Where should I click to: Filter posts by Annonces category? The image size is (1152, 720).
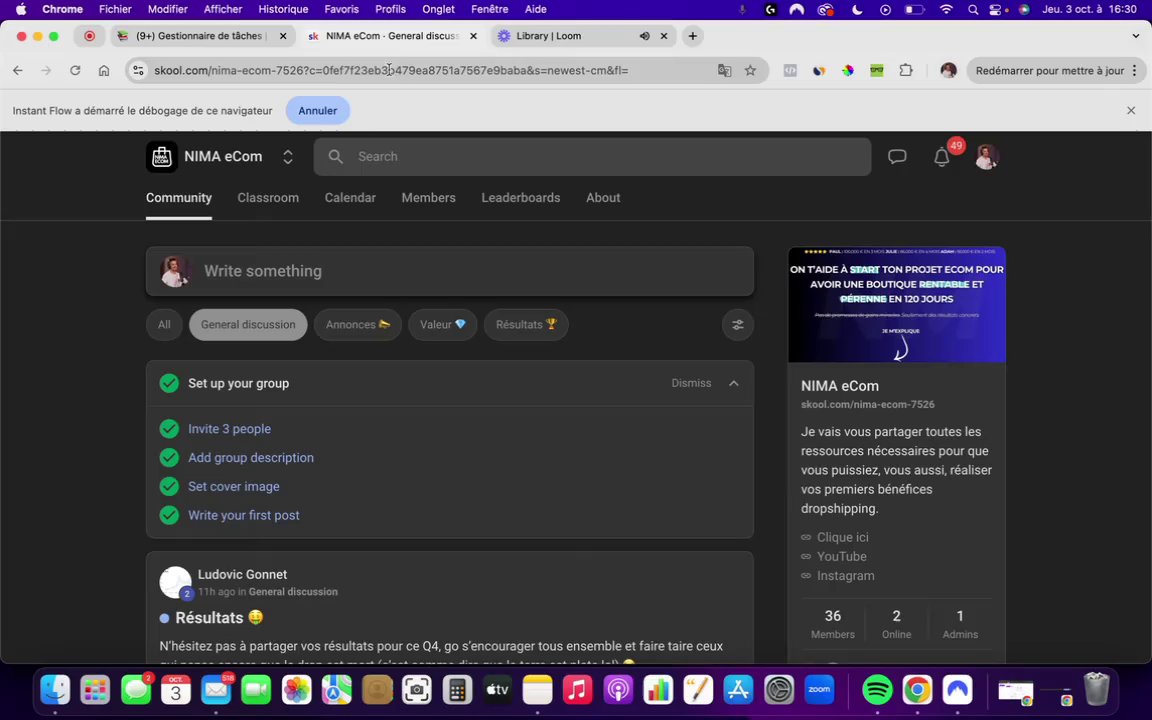[x=358, y=325]
